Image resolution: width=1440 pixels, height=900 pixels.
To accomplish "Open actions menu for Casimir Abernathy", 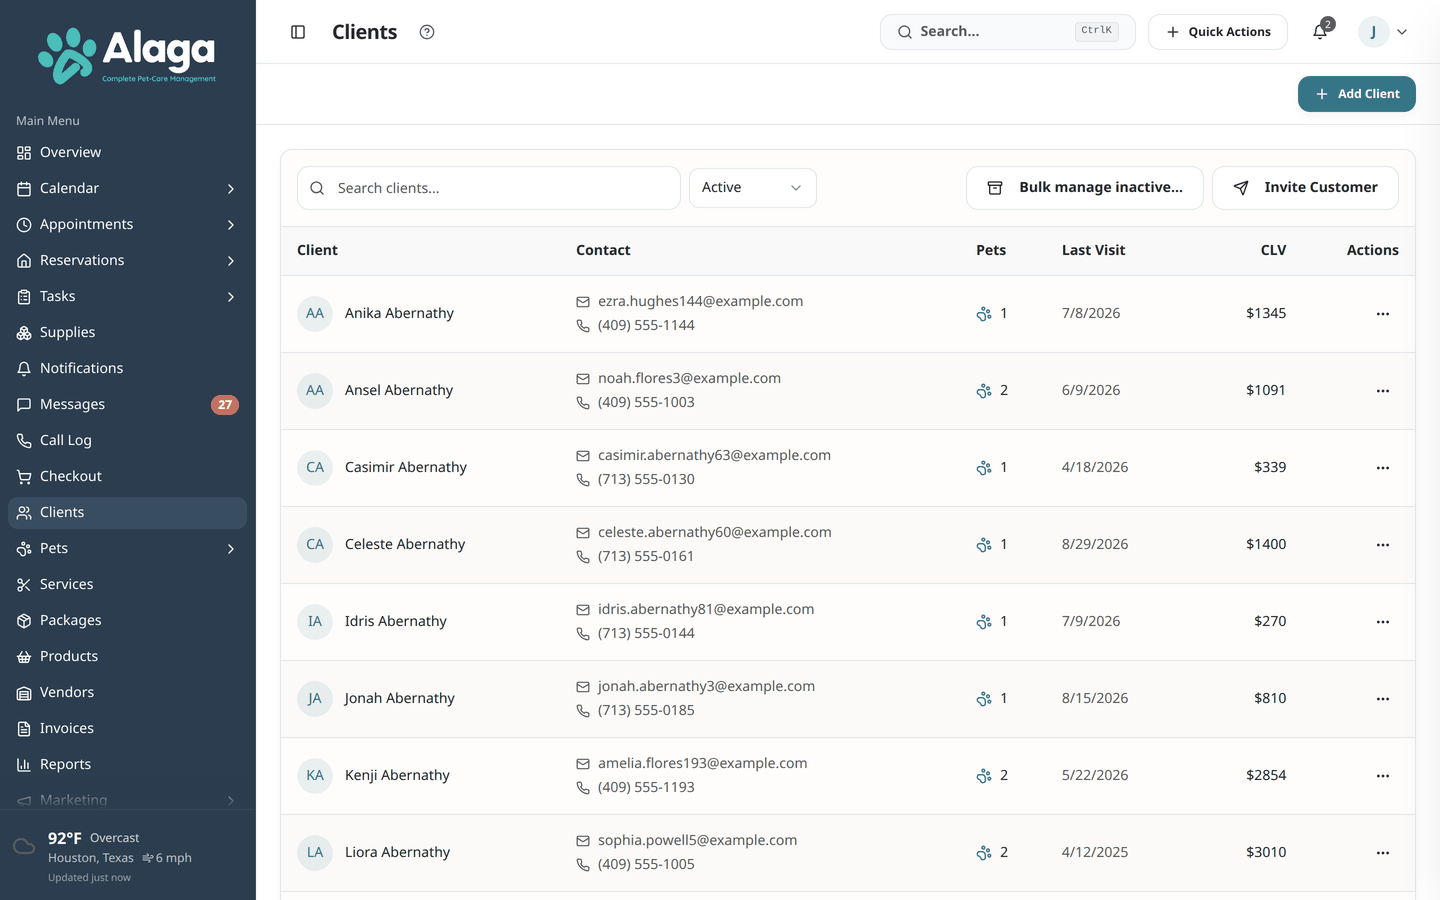I will (x=1383, y=468).
